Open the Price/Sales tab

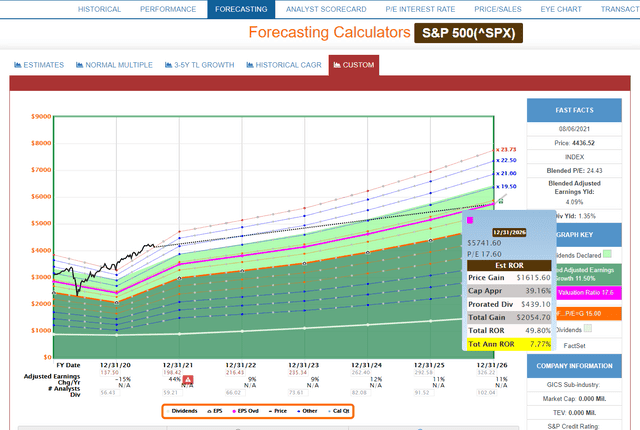[498, 9]
